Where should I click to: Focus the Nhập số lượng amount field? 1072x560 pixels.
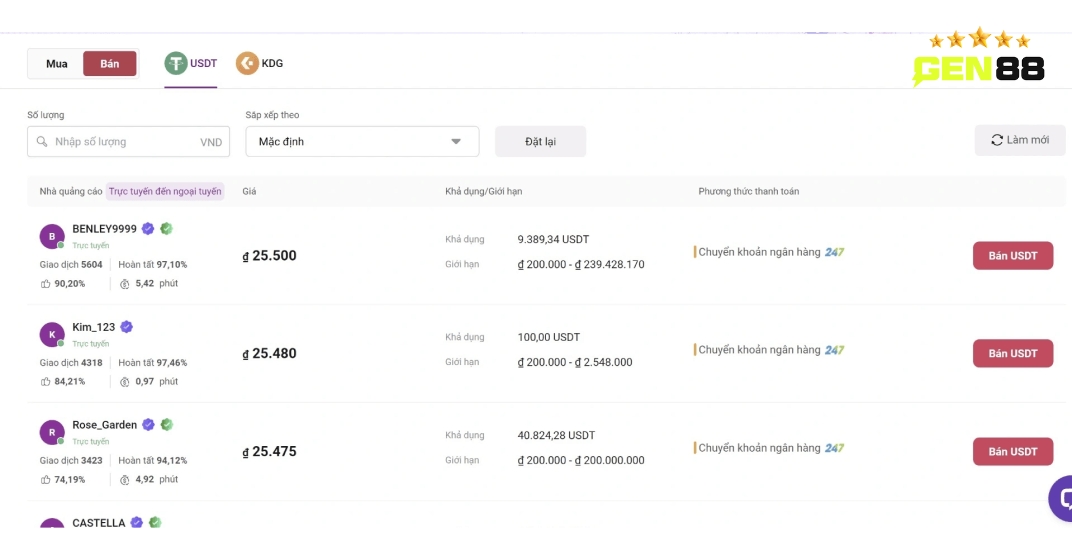point(129,142)
